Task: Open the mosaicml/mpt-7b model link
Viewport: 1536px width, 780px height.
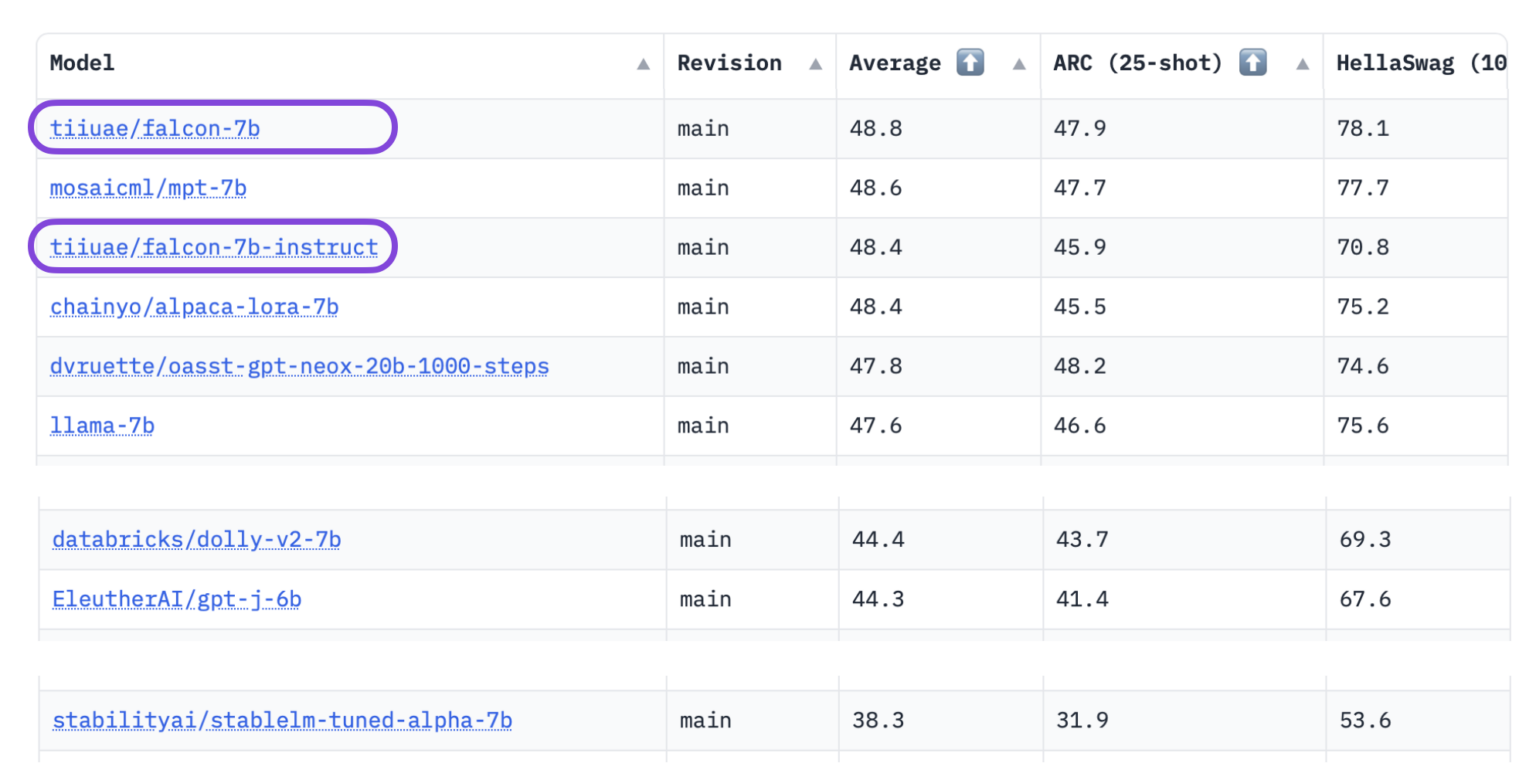Action: click(x=148, y=188)
